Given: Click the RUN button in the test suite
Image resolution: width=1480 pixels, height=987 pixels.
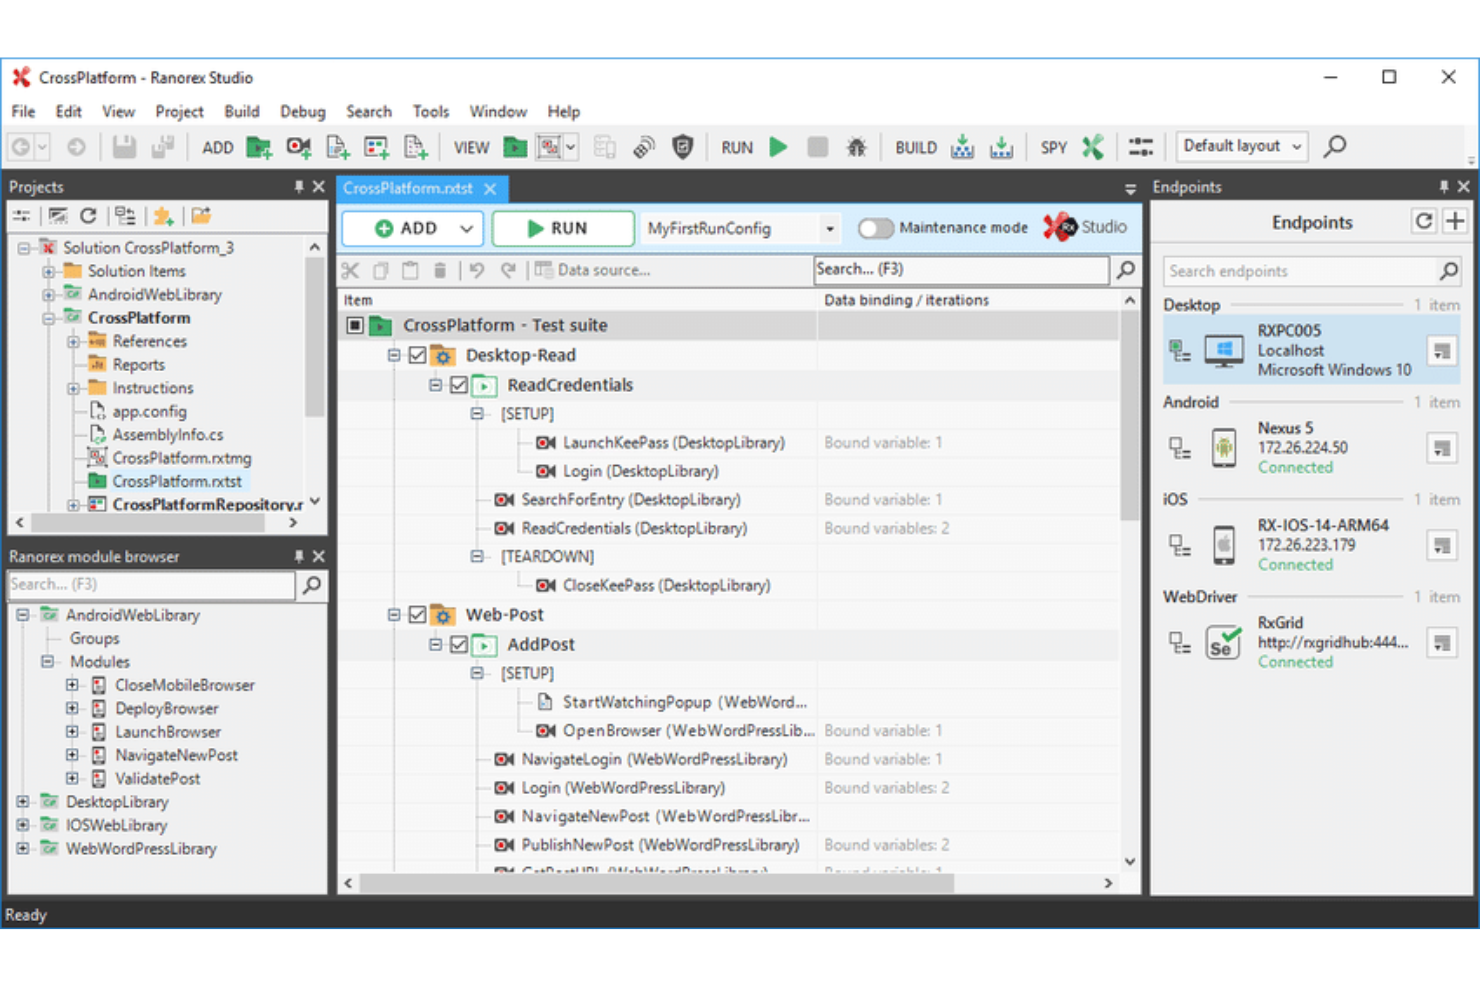Looking at the screenshot, I should coord(562,228).
